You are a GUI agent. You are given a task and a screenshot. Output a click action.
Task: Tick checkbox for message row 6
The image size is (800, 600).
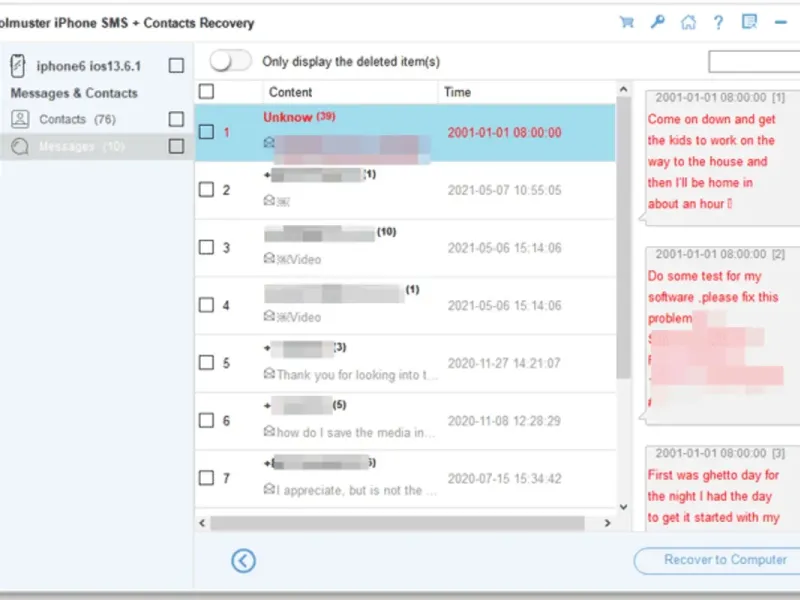[206, 420]
